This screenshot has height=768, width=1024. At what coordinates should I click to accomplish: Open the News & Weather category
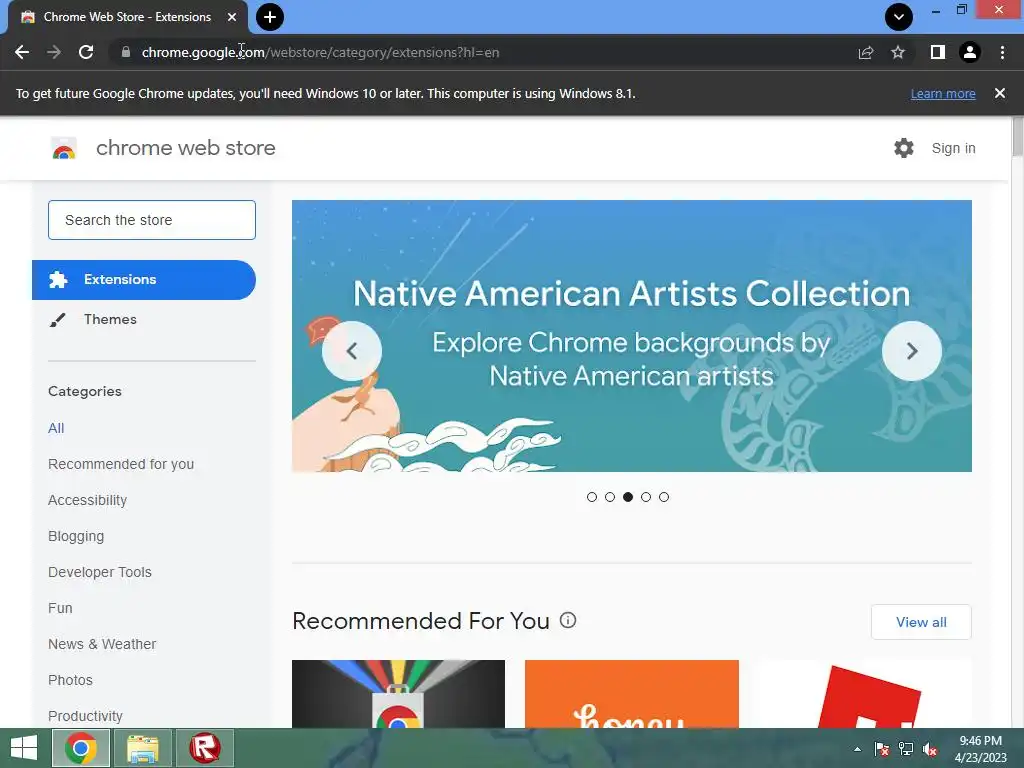click(x=102, y=644)
